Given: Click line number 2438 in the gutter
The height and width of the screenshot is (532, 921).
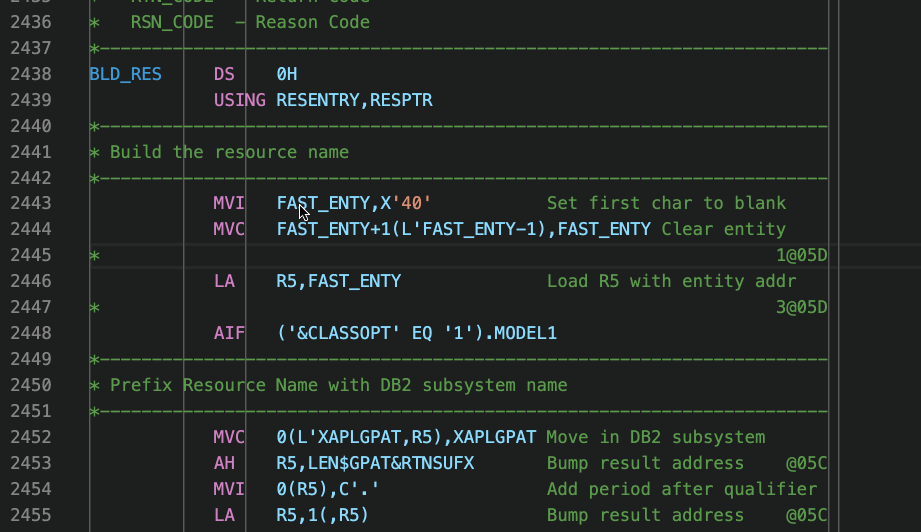Looking at the screenshot, I should tap(31, 74).
